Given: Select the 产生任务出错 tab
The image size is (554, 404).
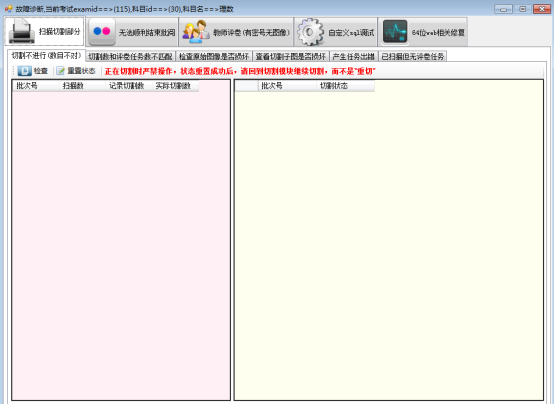Looking at the screenshot, I should [354, 57].
